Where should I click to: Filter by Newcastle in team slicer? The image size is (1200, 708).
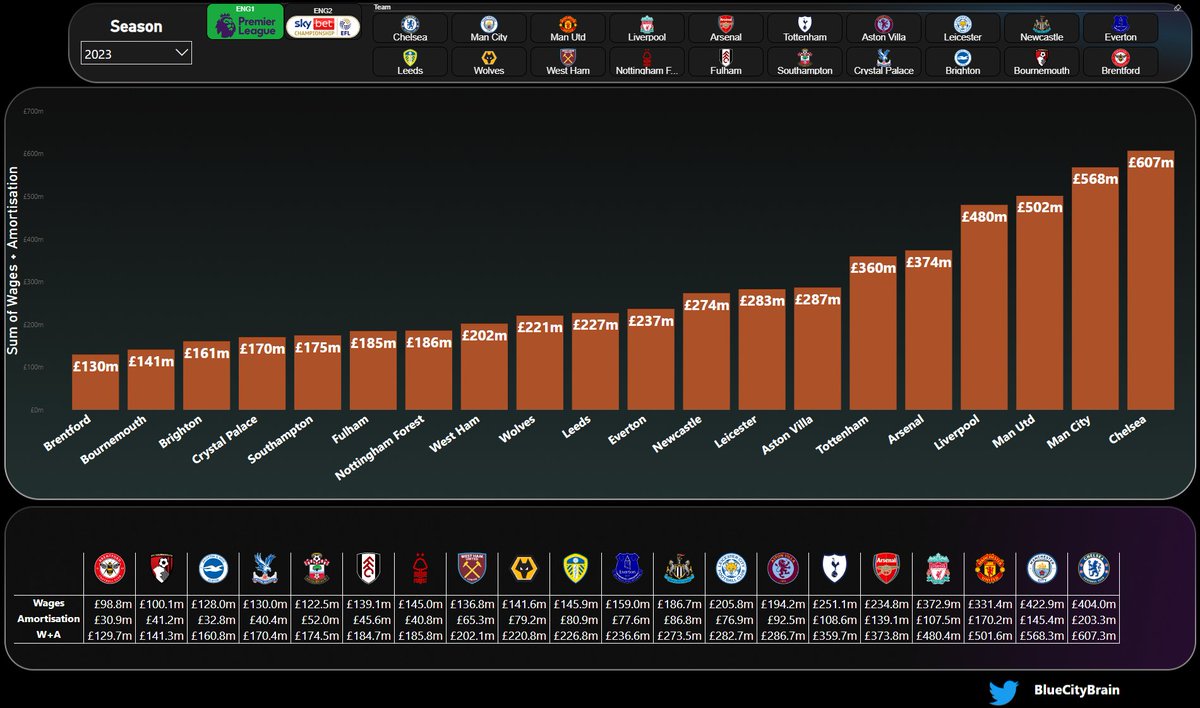tap(1042, 28)
